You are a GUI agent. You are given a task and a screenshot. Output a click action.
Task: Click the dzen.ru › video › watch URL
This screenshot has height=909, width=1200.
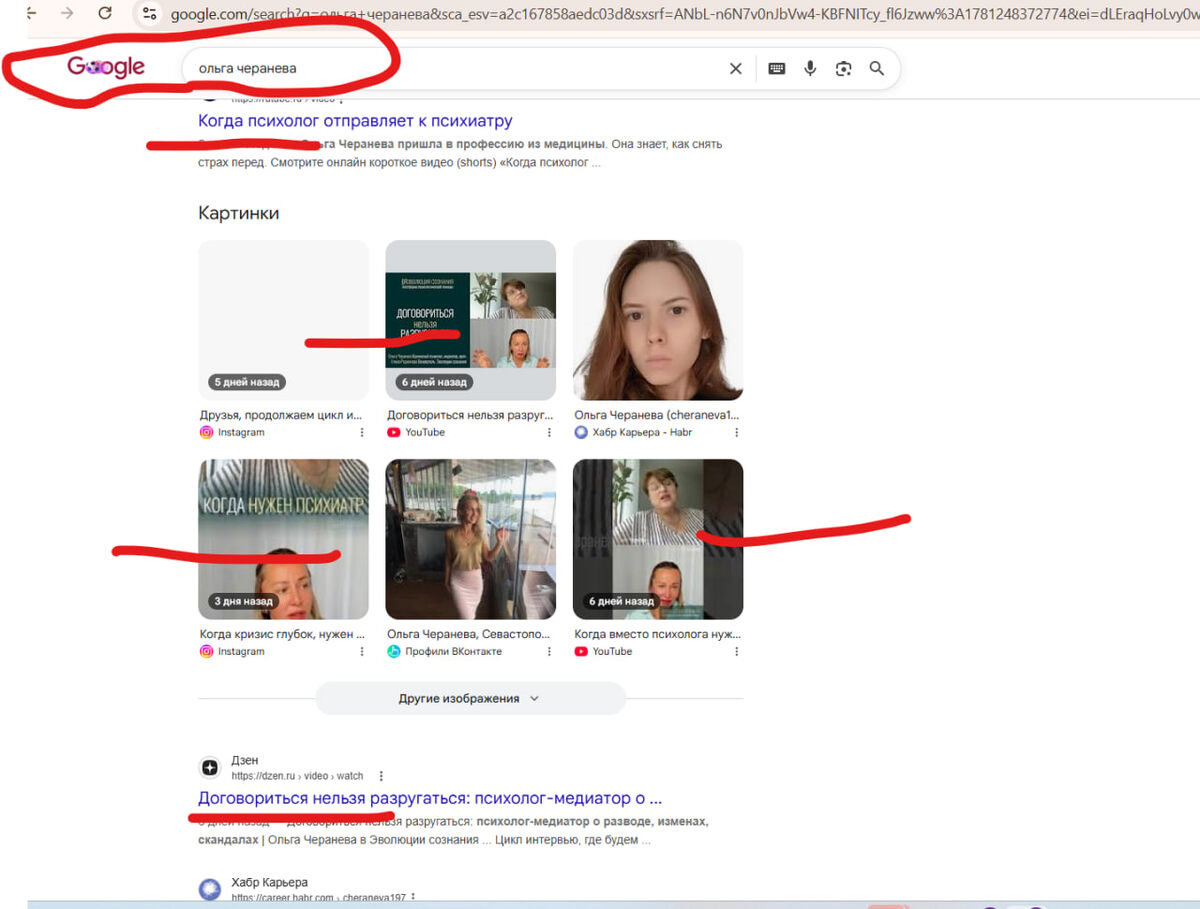pyautogui.click(x=297, y=776)
